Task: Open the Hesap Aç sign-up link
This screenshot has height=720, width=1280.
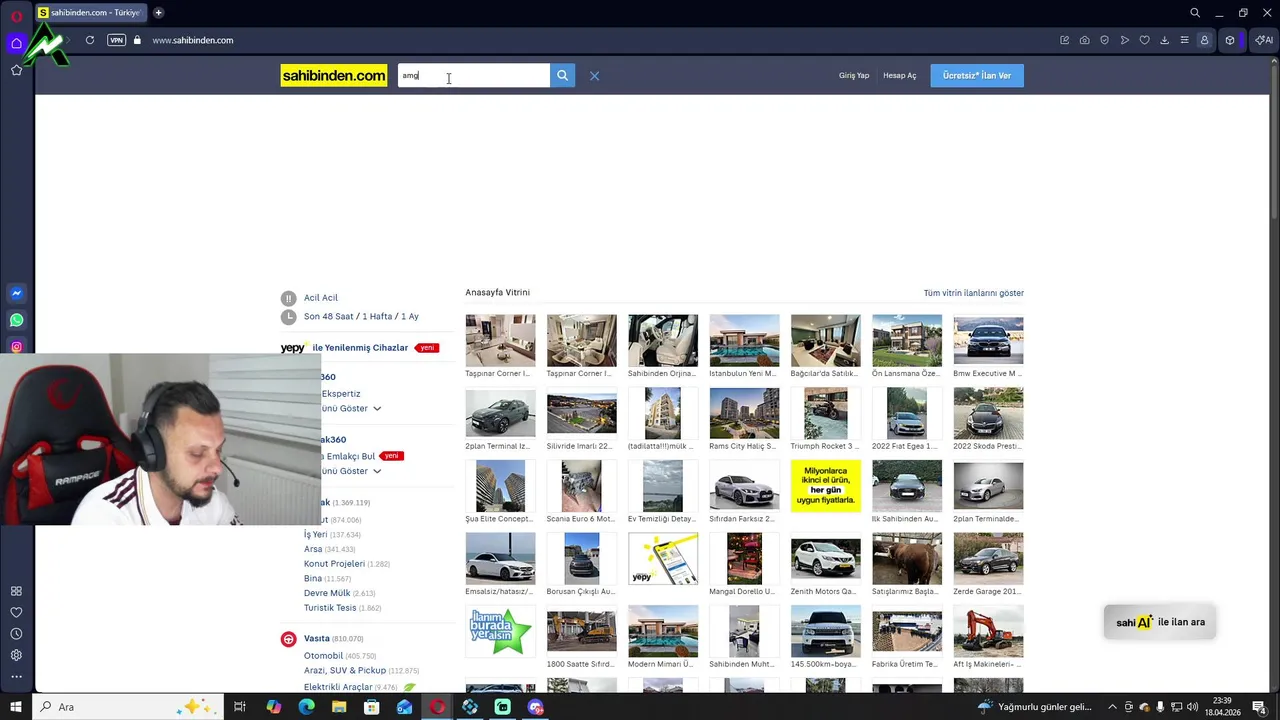Action: pyautogui.click(x=899, y=76)
